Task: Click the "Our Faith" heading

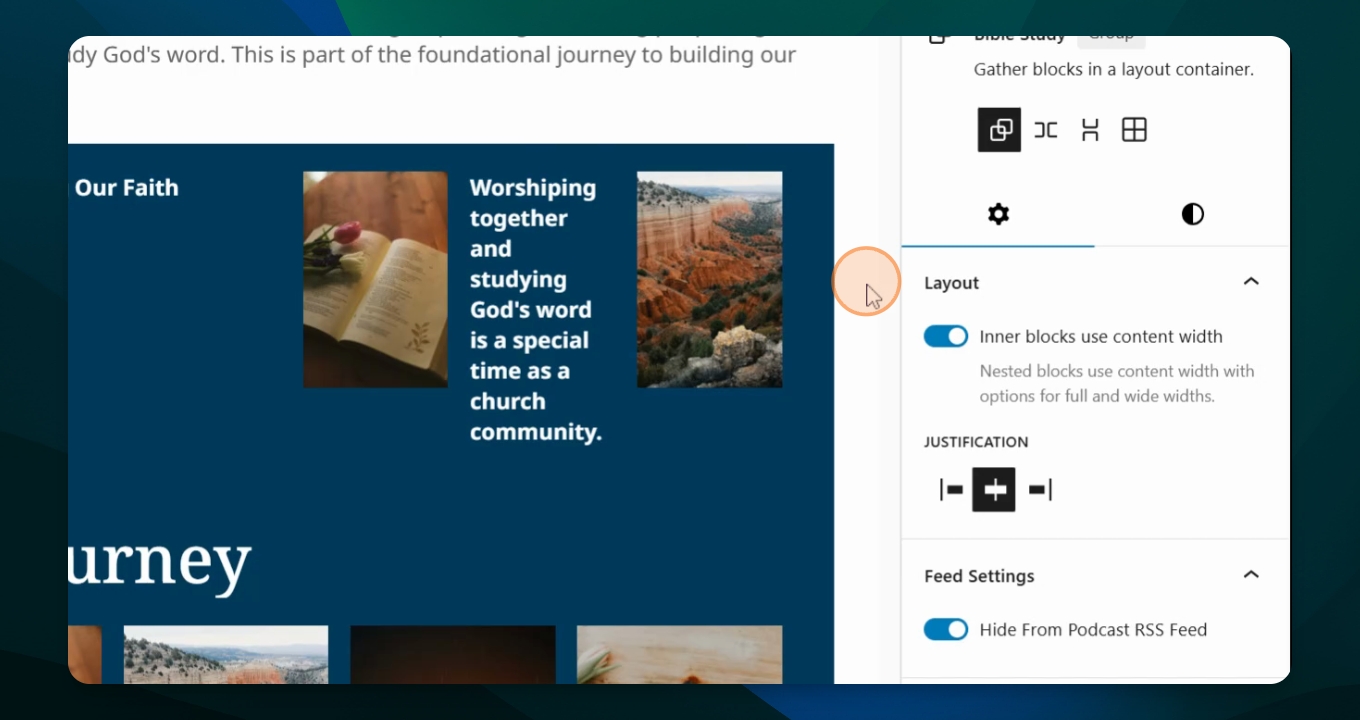Action: pos(126,188)
